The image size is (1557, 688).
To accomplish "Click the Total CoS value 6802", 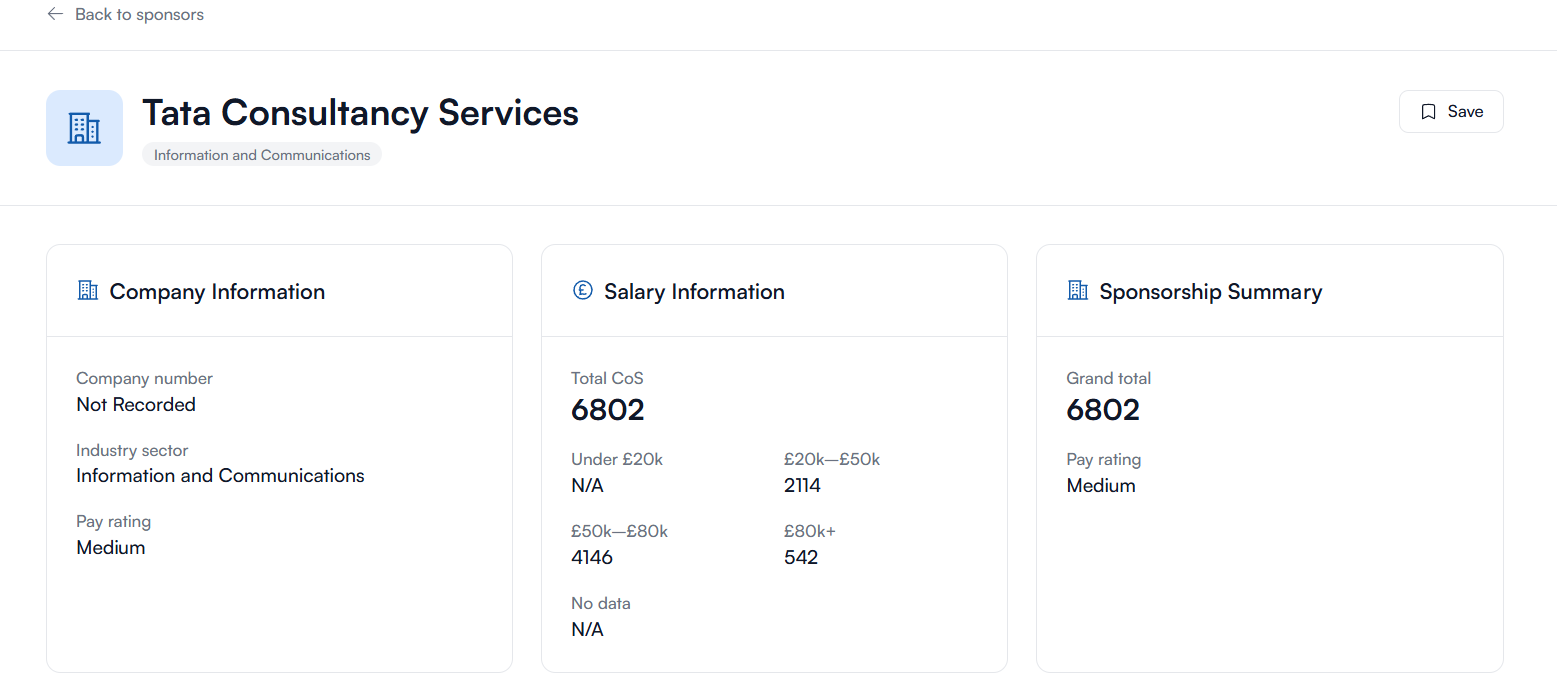I will click(608, 410).
